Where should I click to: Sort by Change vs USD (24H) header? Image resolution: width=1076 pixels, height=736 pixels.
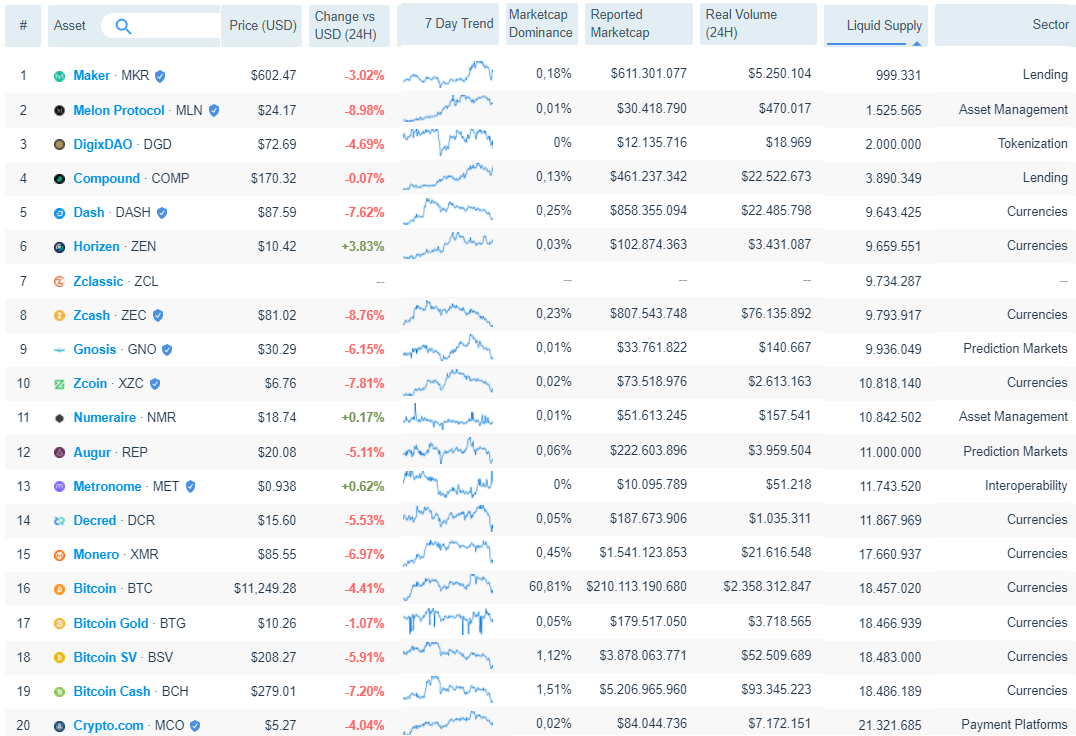[349, 25]
